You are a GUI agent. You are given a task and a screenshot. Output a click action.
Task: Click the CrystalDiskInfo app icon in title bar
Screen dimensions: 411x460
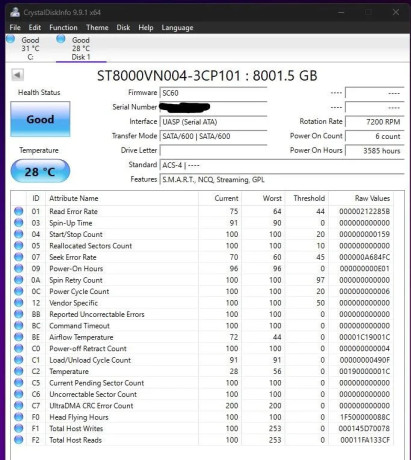click(x=15, y=12)
